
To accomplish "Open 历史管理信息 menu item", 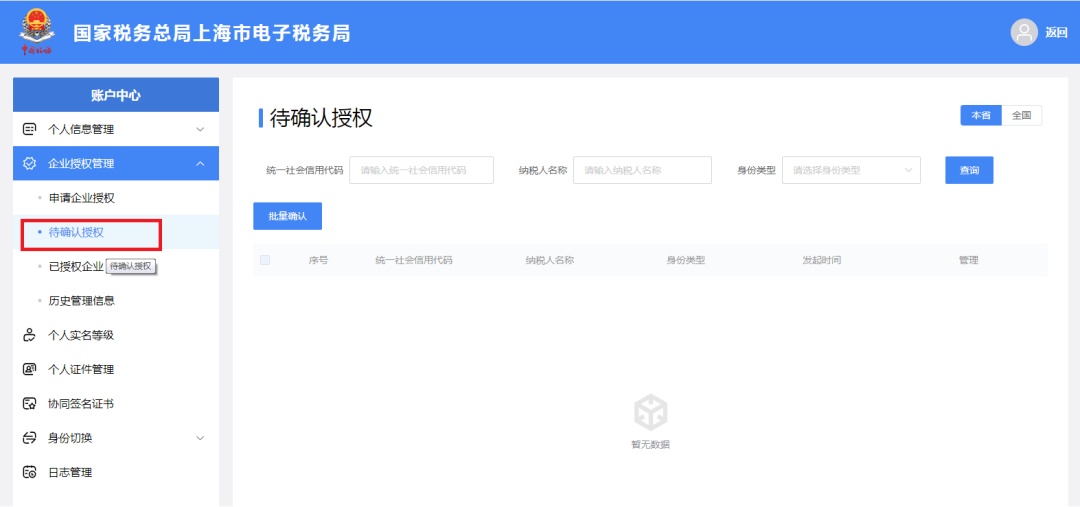I will pos(81,300).
